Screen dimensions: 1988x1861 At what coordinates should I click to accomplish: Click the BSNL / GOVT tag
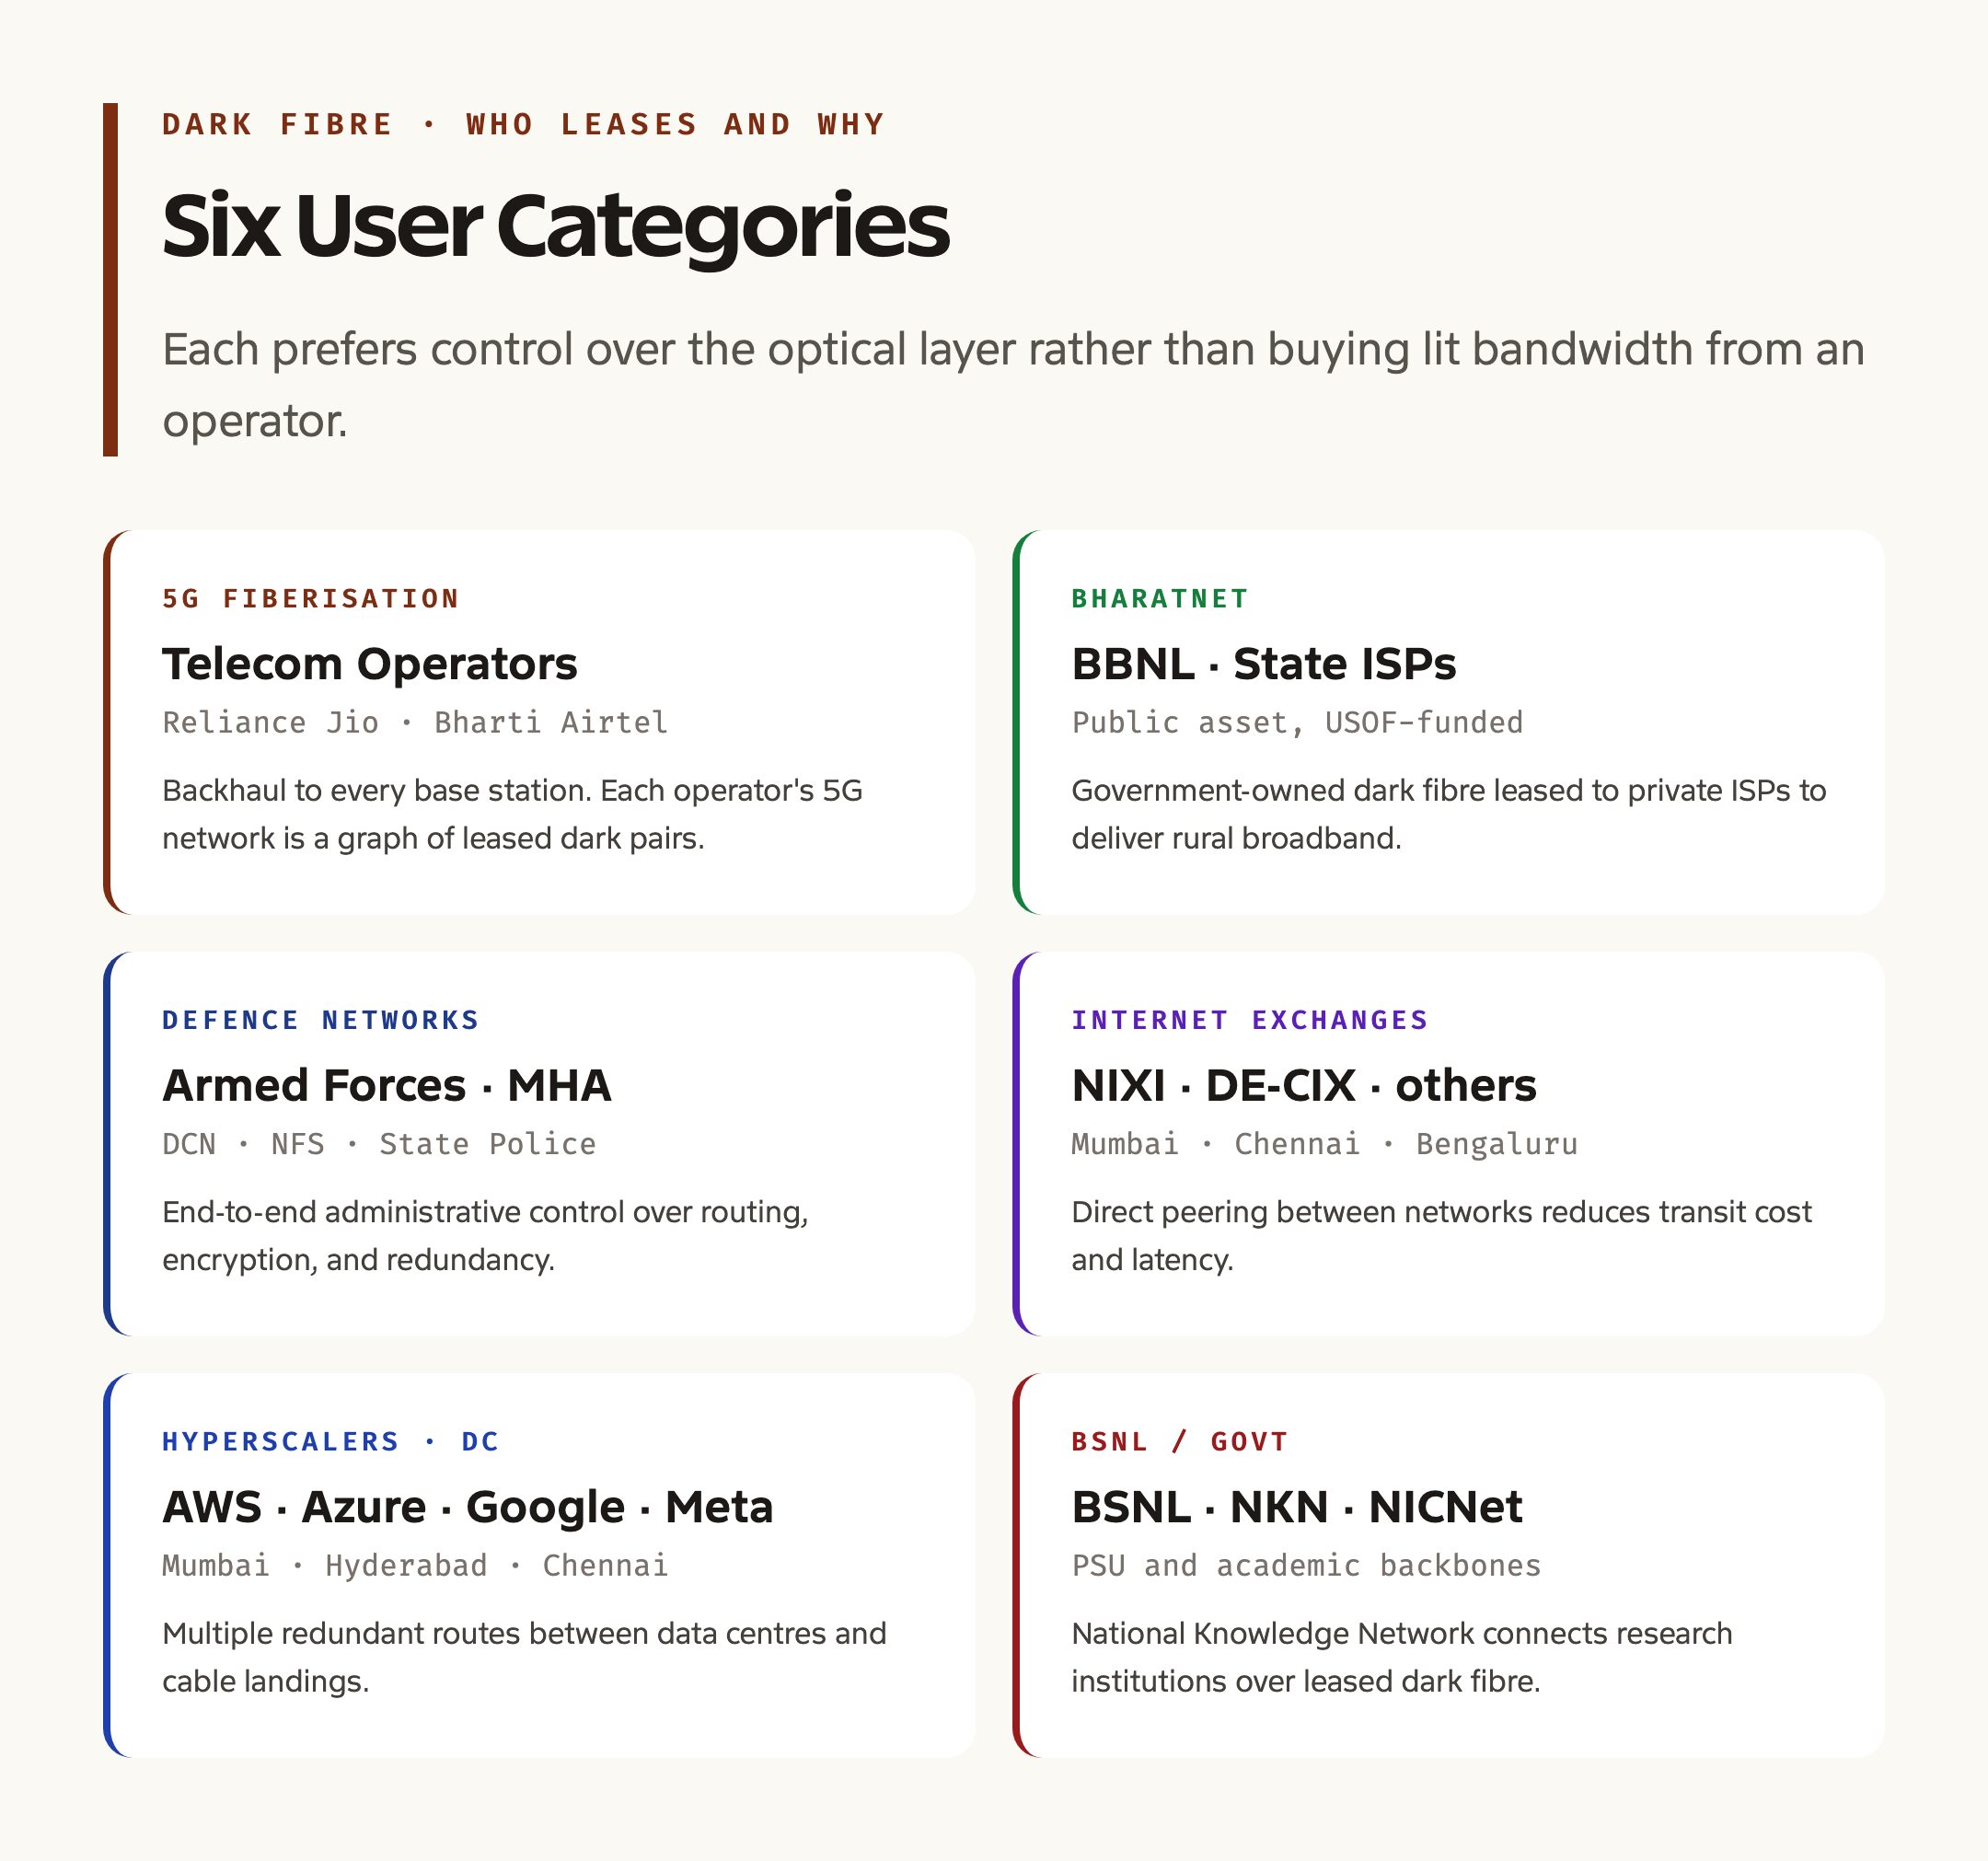tap(1180, 1441)
